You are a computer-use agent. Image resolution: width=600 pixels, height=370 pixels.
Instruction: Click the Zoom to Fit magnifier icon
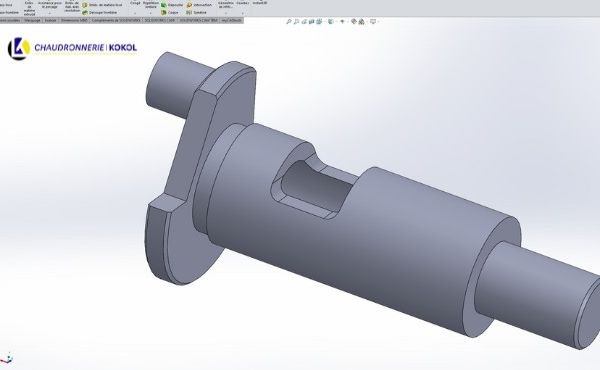289,22
